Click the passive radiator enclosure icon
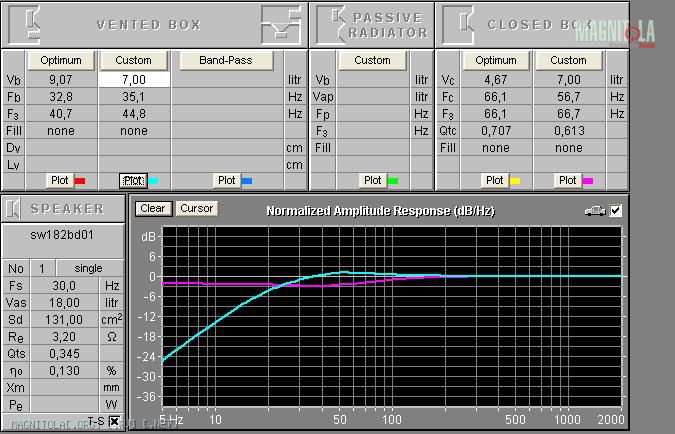The image size is (675, 434). click(330, 25)
